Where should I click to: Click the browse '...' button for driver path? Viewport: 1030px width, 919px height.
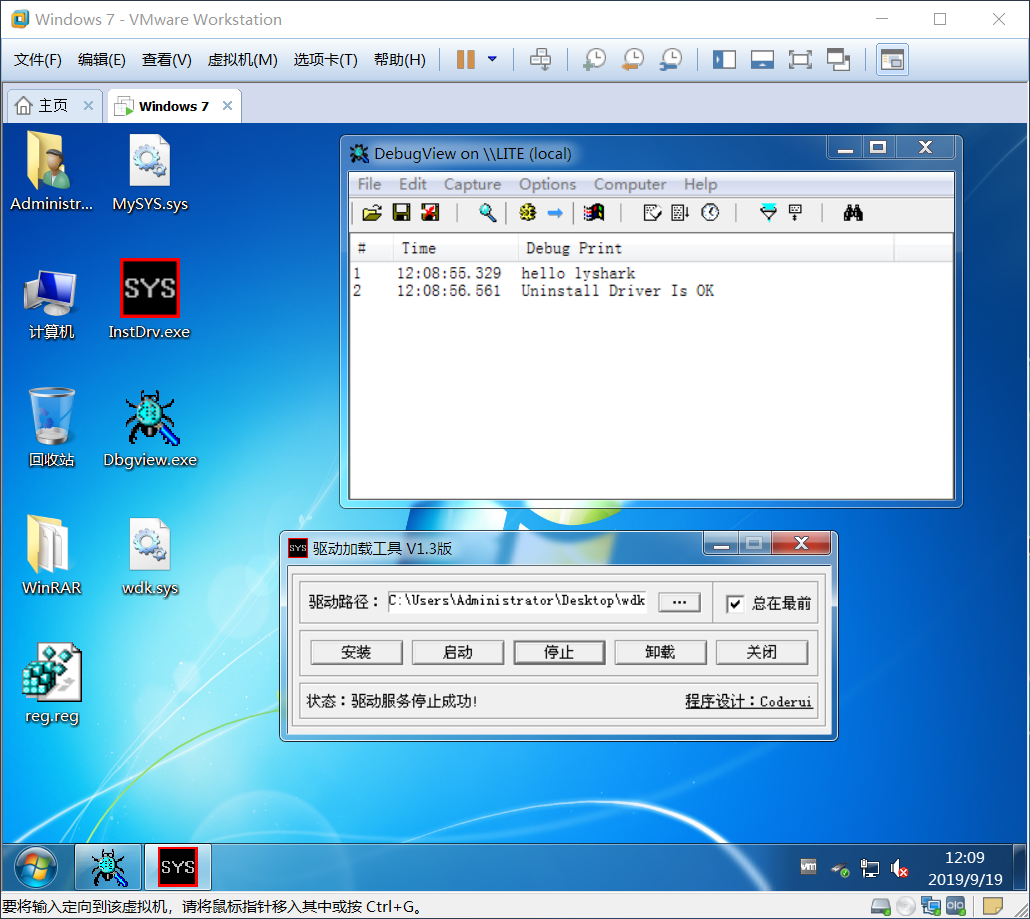pyautogui.click(x=679, y=602)
